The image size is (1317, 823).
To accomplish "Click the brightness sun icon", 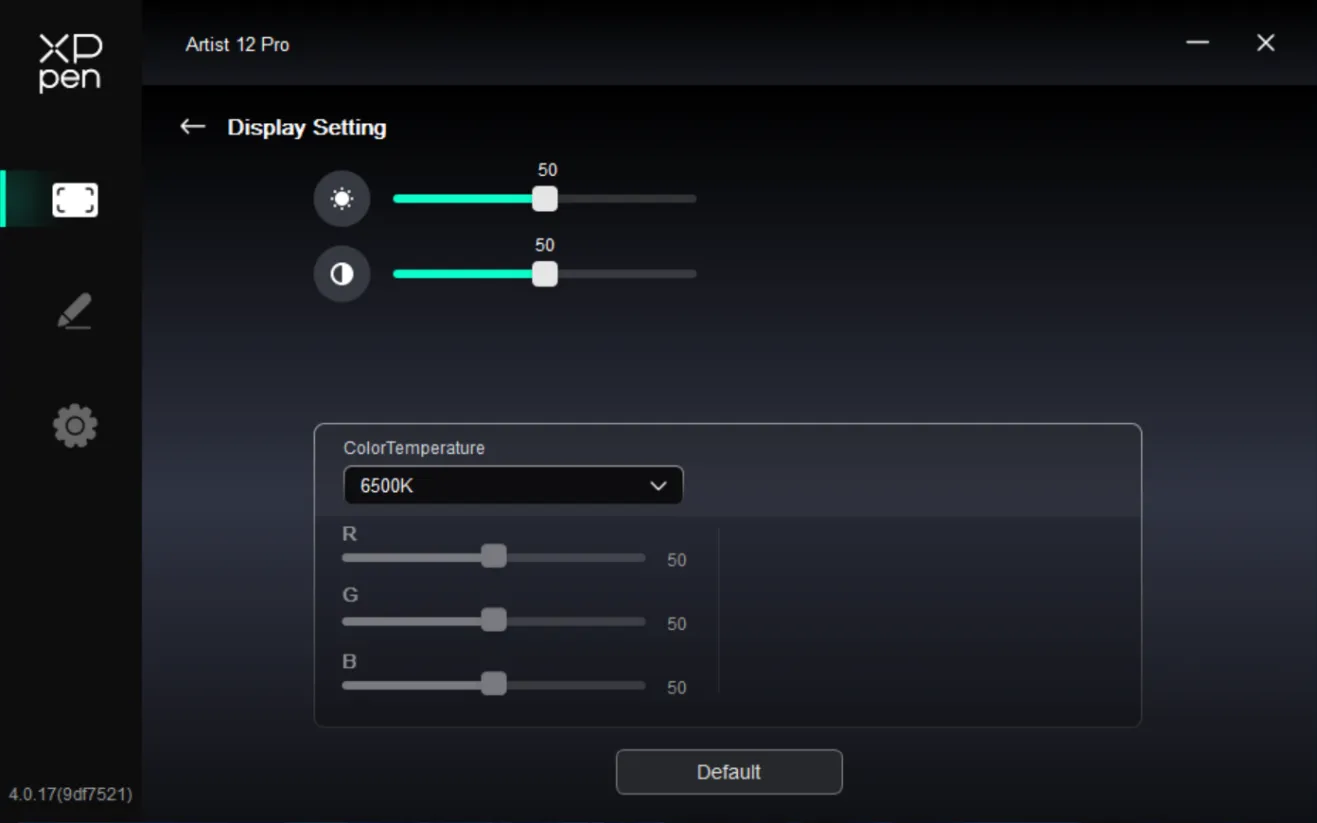I will (342, 199).
